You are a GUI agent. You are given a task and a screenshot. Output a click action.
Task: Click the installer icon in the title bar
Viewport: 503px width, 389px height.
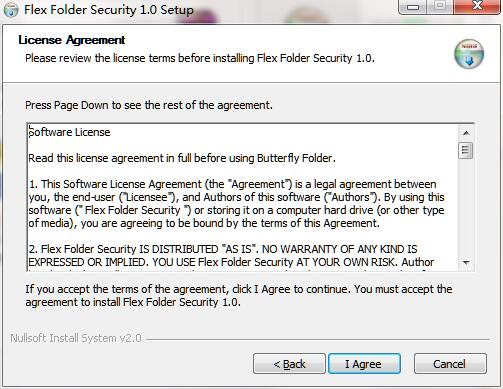(x=11, y=10)
